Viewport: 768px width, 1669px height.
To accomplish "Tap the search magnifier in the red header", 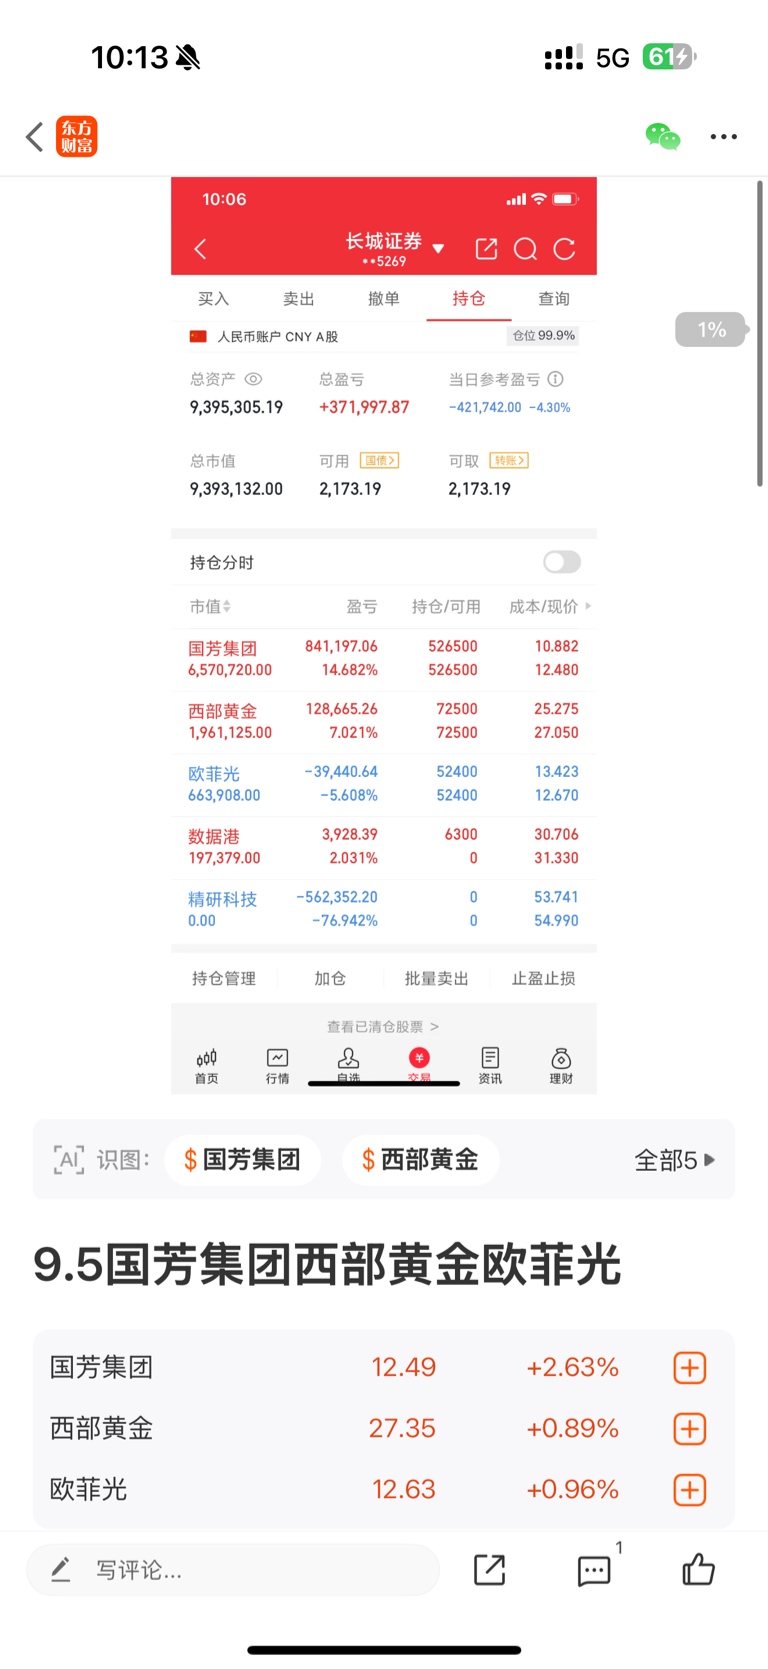I will click(525, 249).
